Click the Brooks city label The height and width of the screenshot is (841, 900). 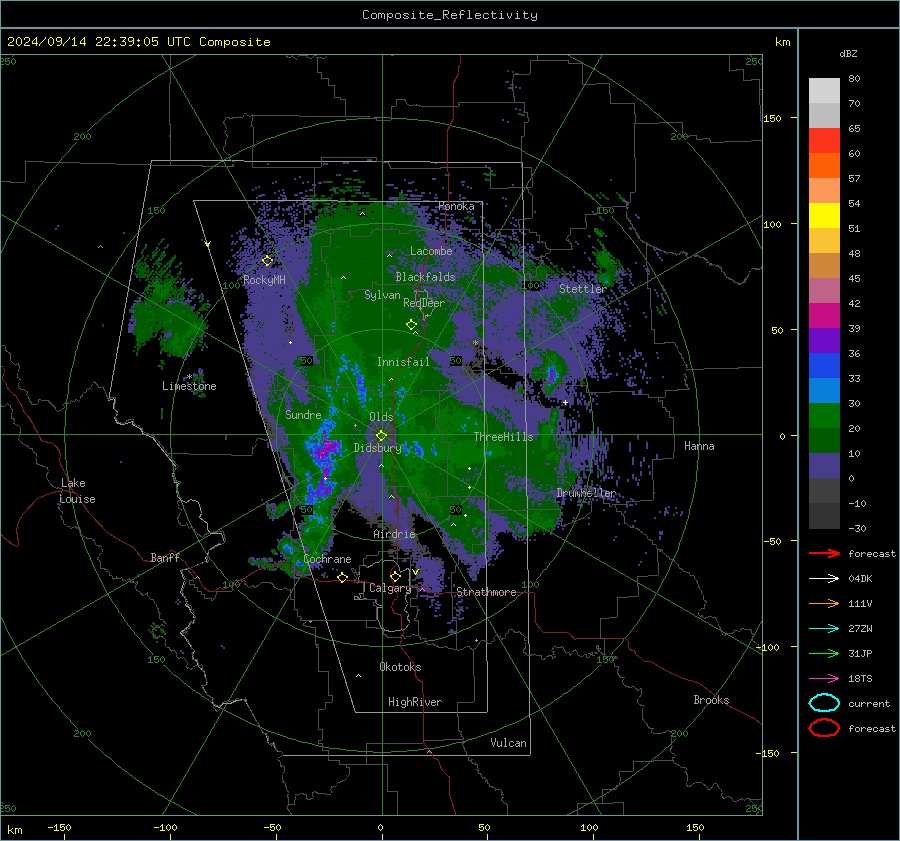[711, 700]
